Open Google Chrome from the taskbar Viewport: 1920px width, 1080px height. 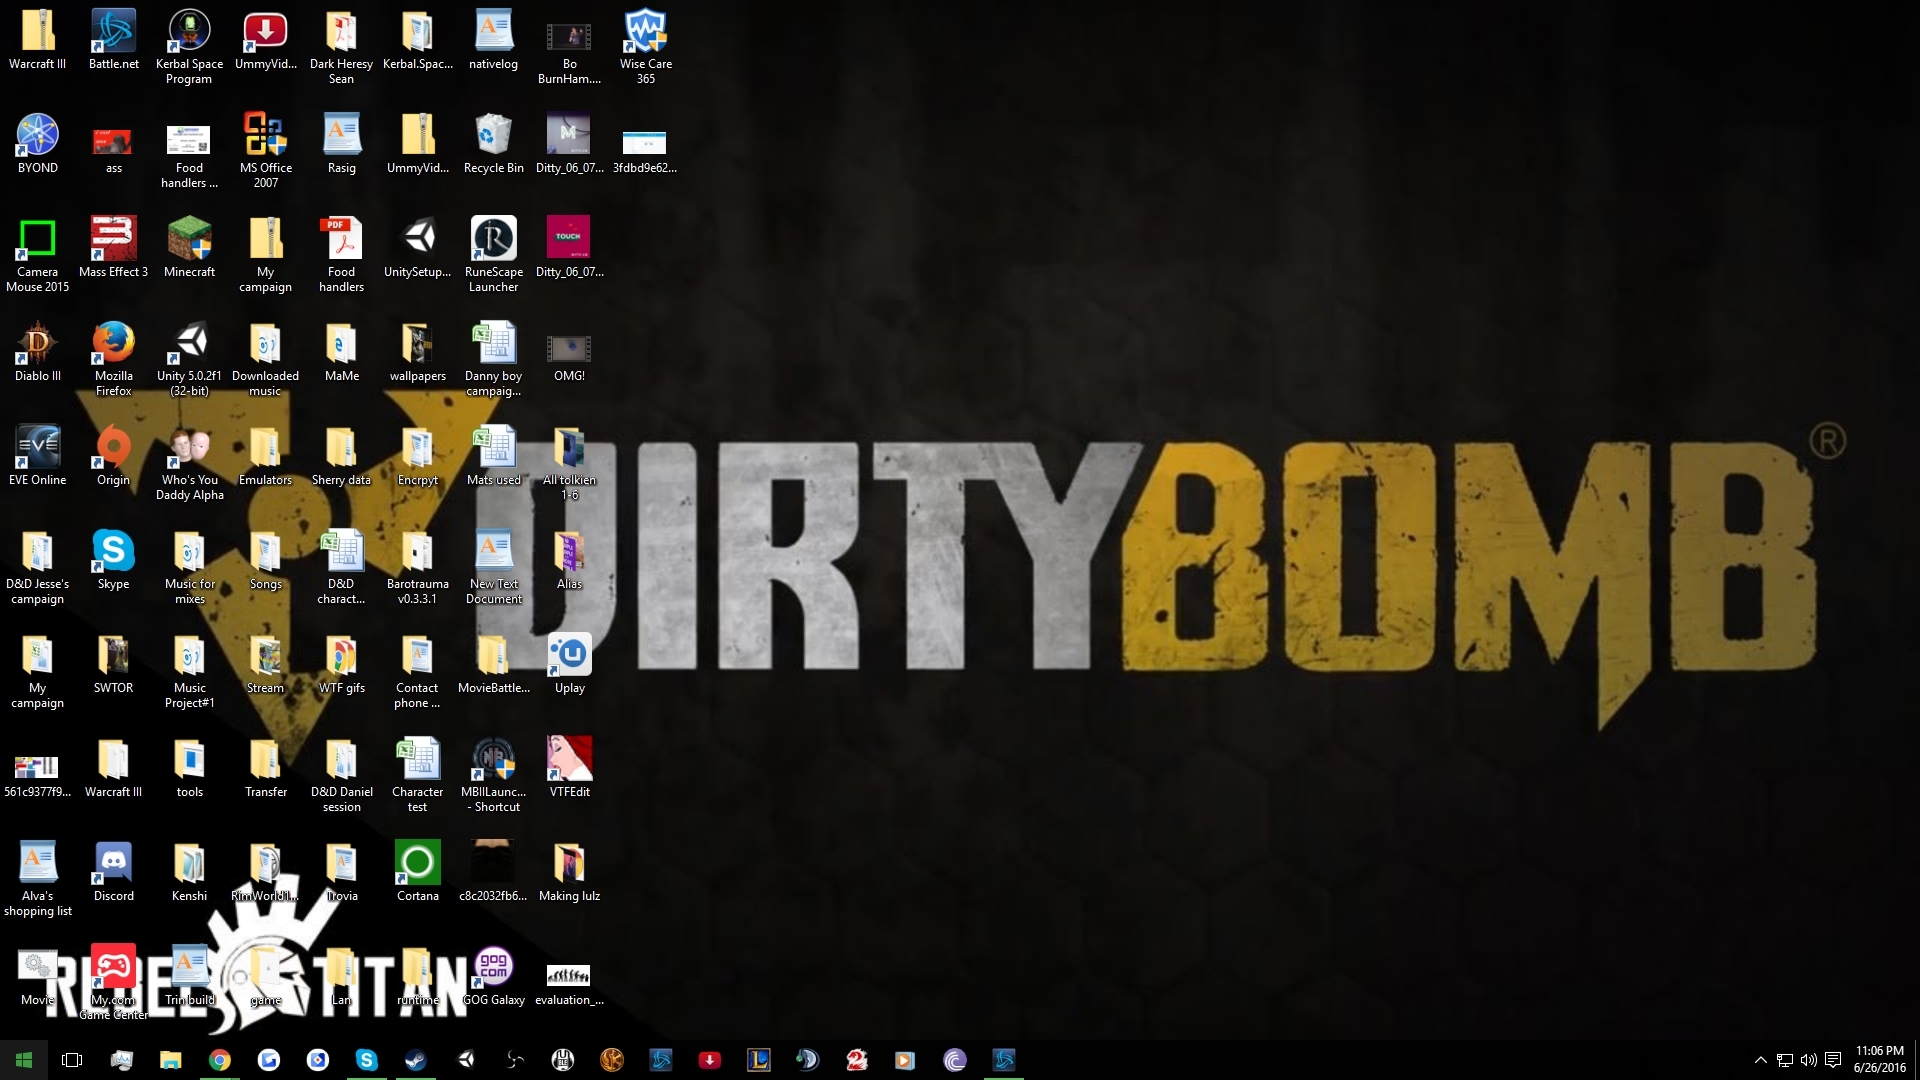pos(220,1060)
